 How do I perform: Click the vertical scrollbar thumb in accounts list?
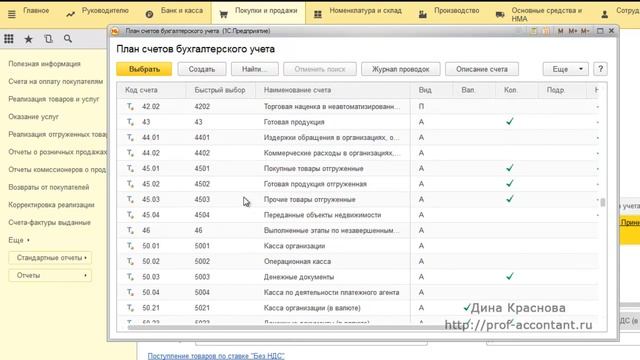(602, 202)
